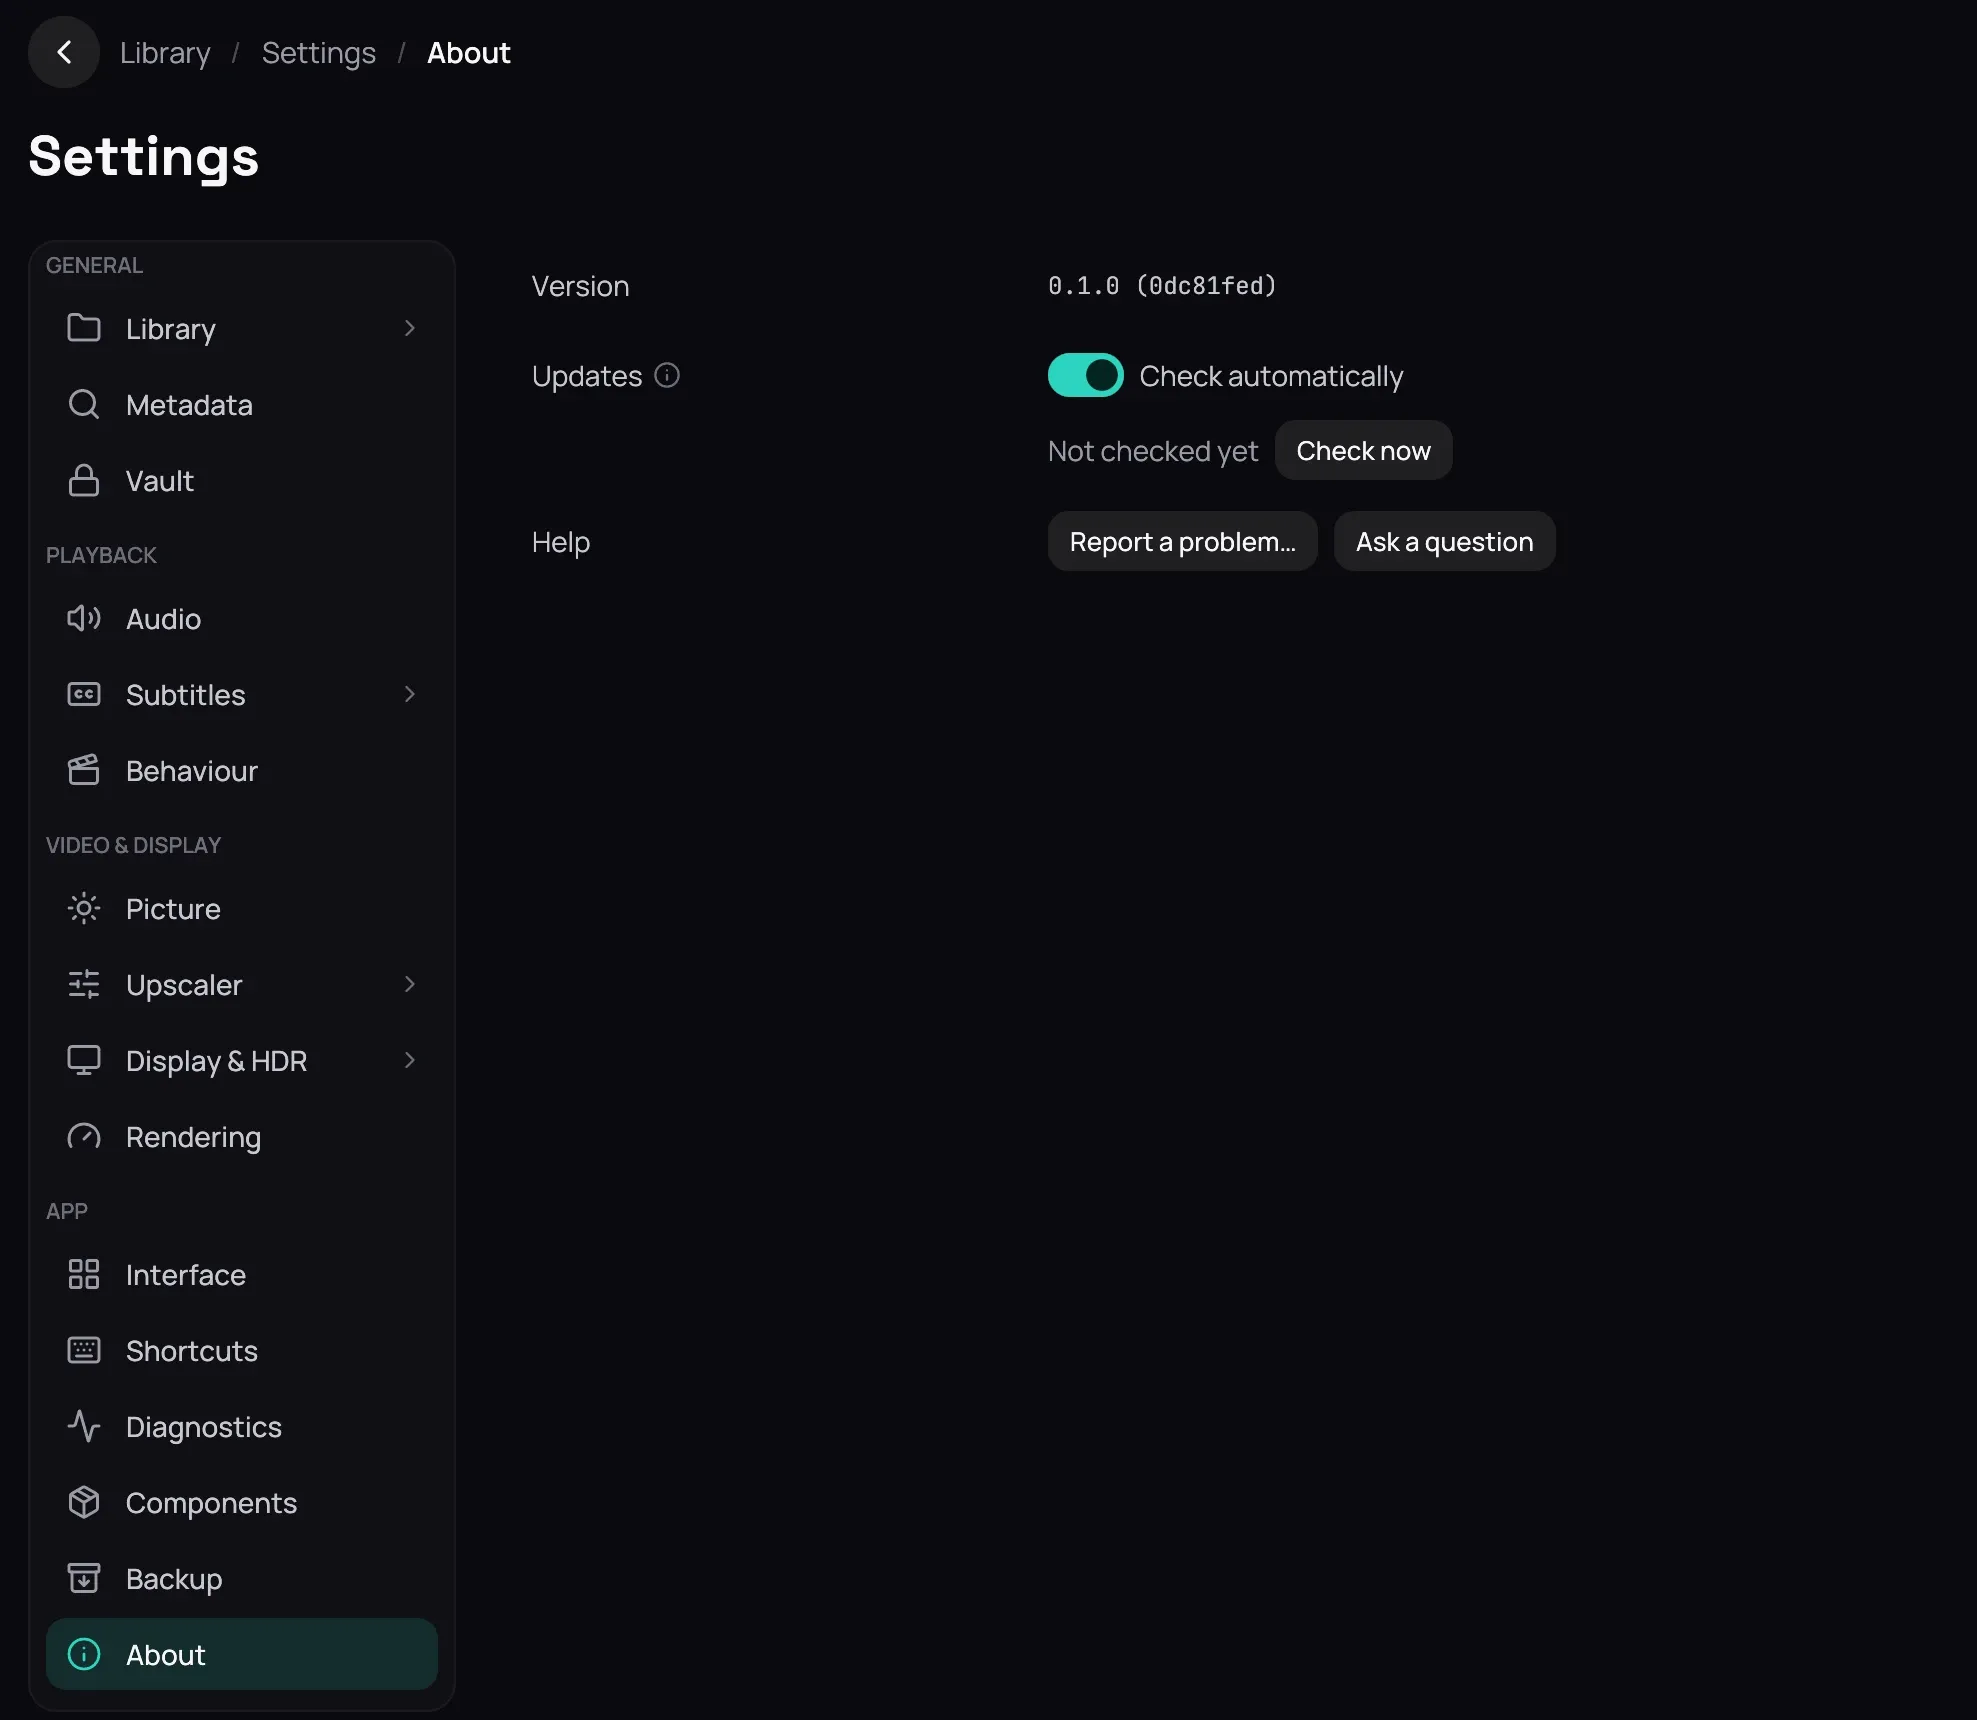
Task: Switch to Interface settings
Action: pyautogui.click(x=242, y=1274)
